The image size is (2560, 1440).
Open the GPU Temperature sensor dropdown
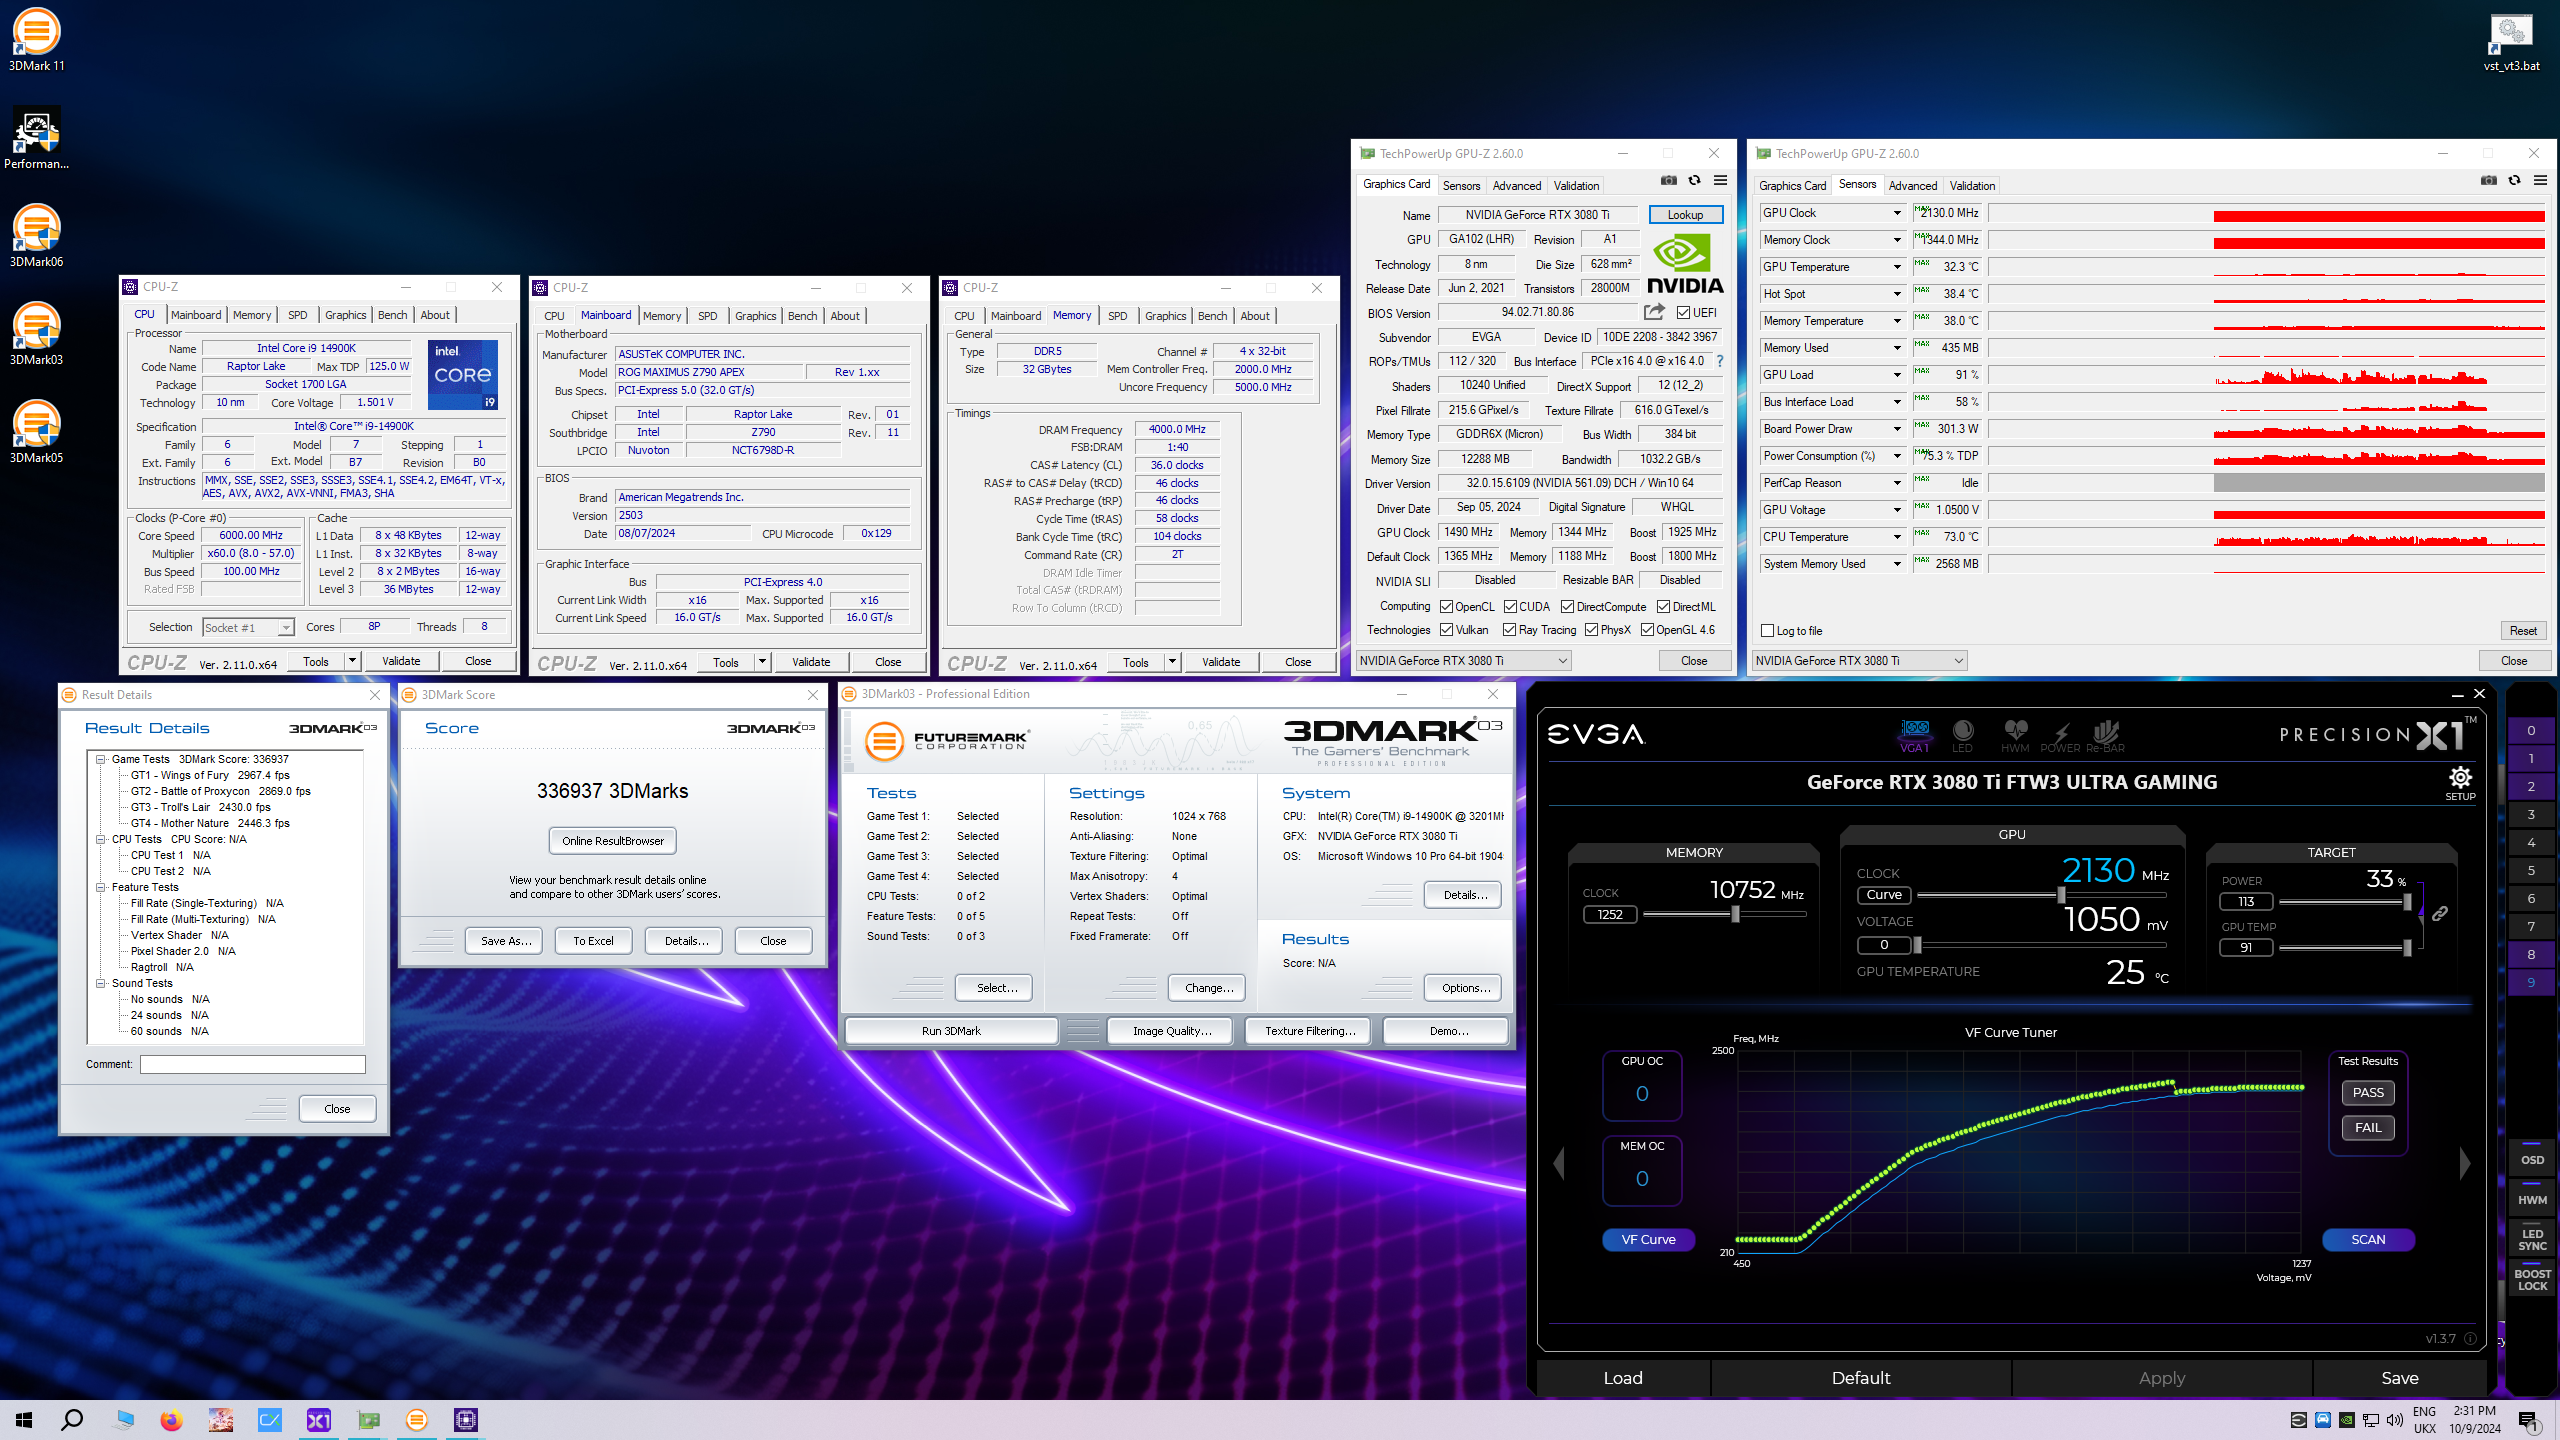1897,267
